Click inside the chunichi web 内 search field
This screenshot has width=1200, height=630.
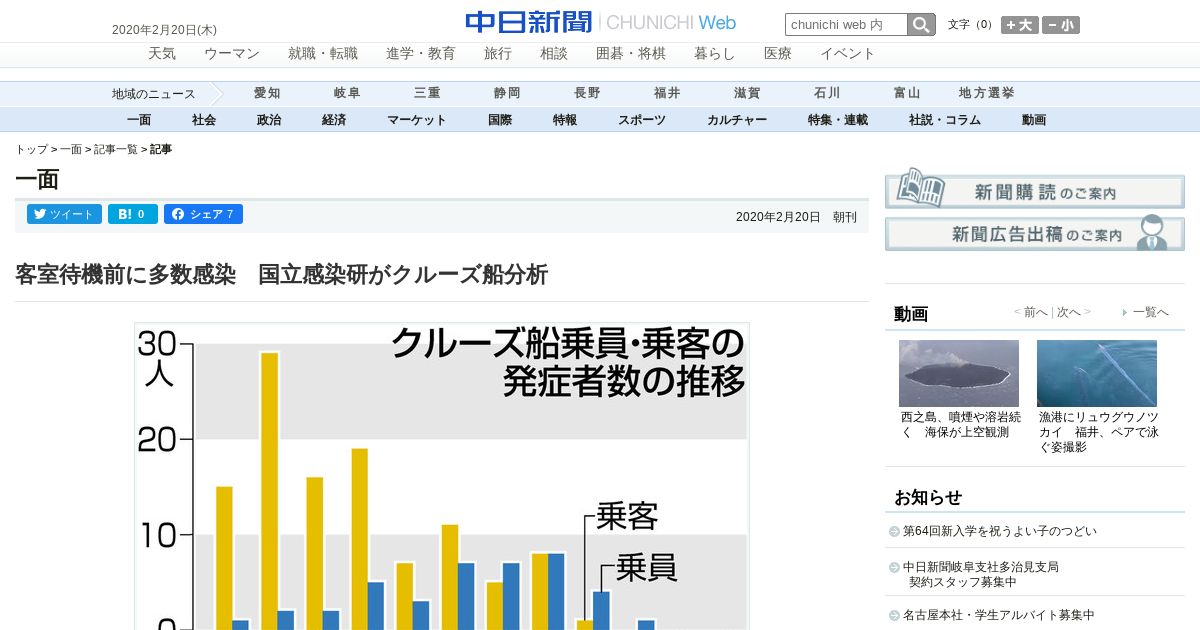pyautogui.click(x=846, y=25)
